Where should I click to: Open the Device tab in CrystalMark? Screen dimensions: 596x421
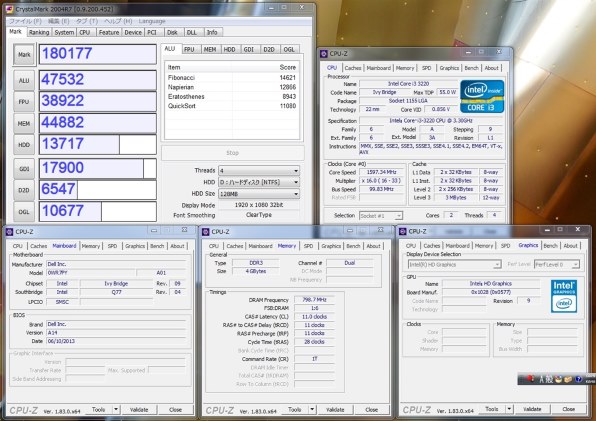[133, 32]
